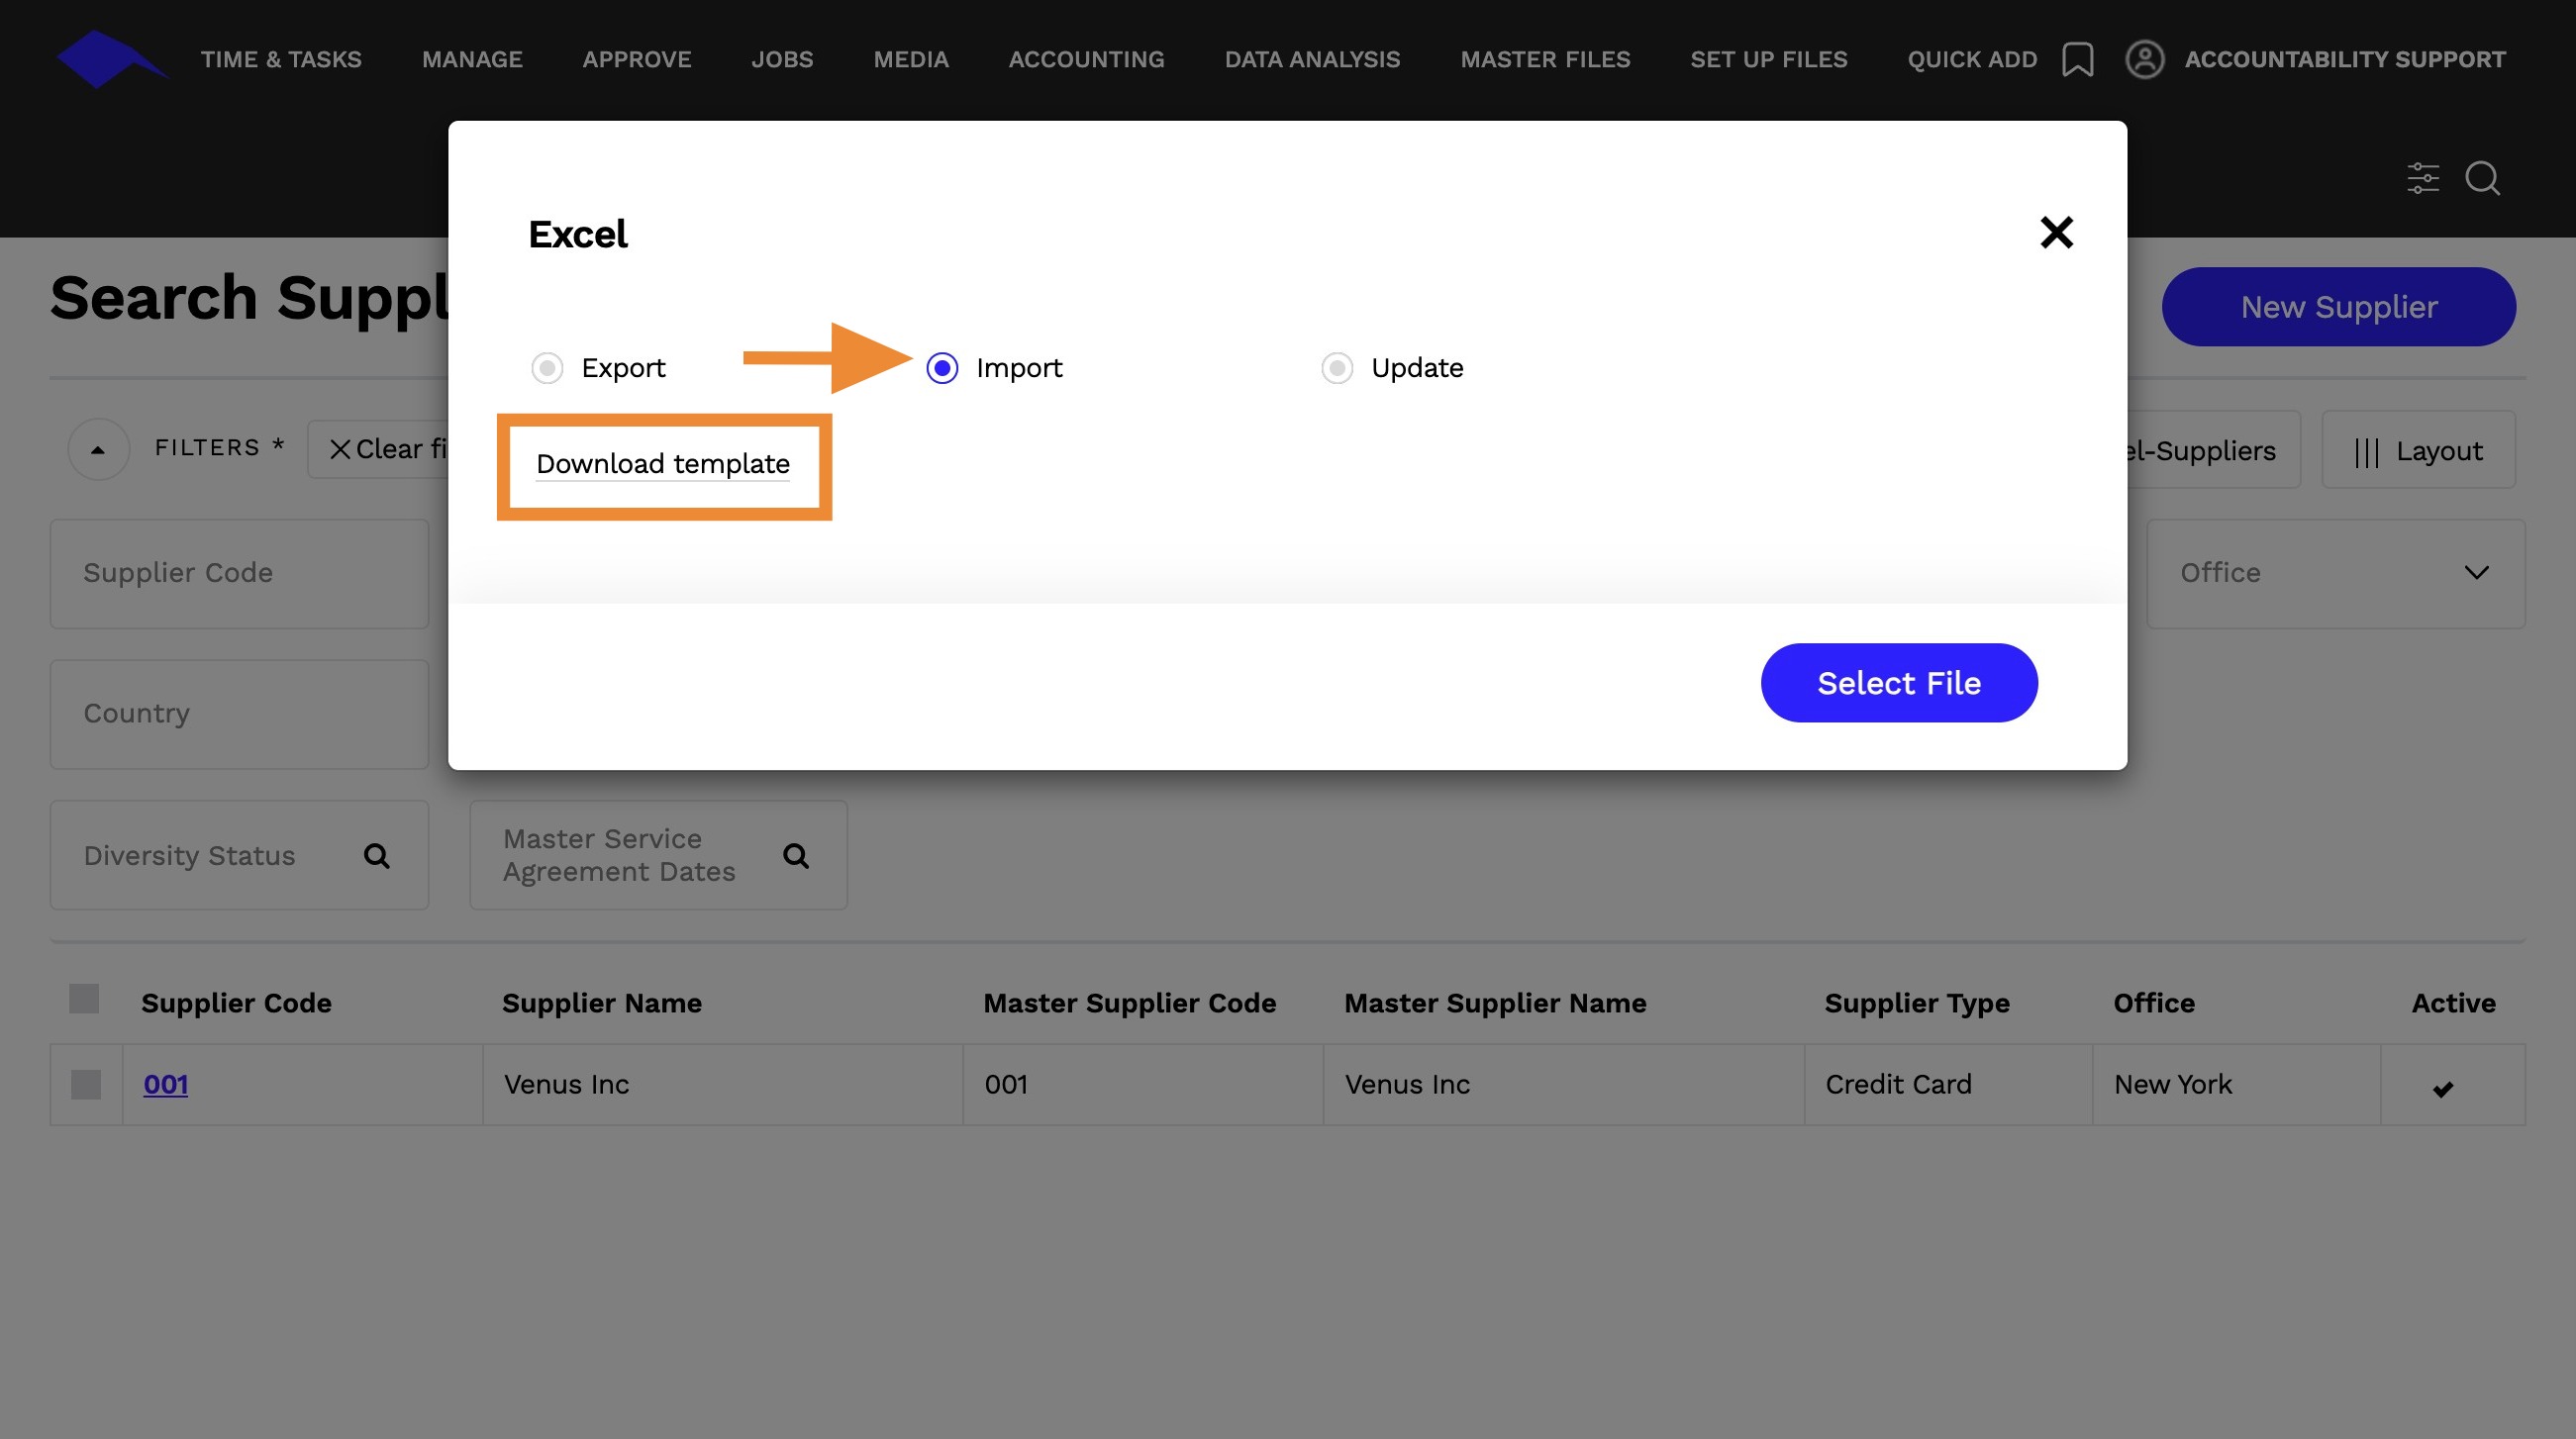This screenshot has height=1439, width=2576.
Task: Click the Office column header
Action: (x=2154, y=1003)
